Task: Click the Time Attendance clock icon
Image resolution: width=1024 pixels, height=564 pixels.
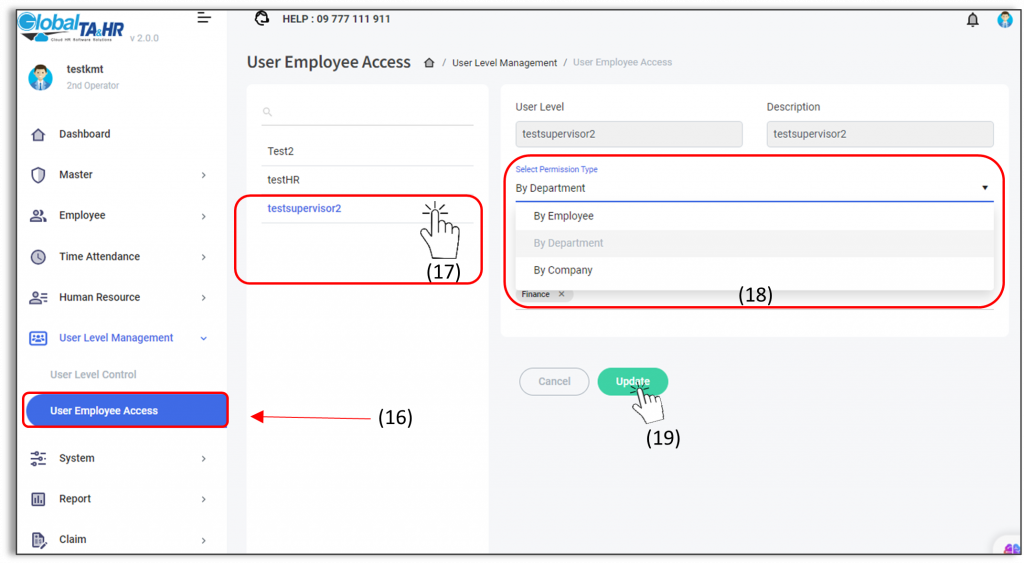Action: pyautogui.click(x=38, y=257)
